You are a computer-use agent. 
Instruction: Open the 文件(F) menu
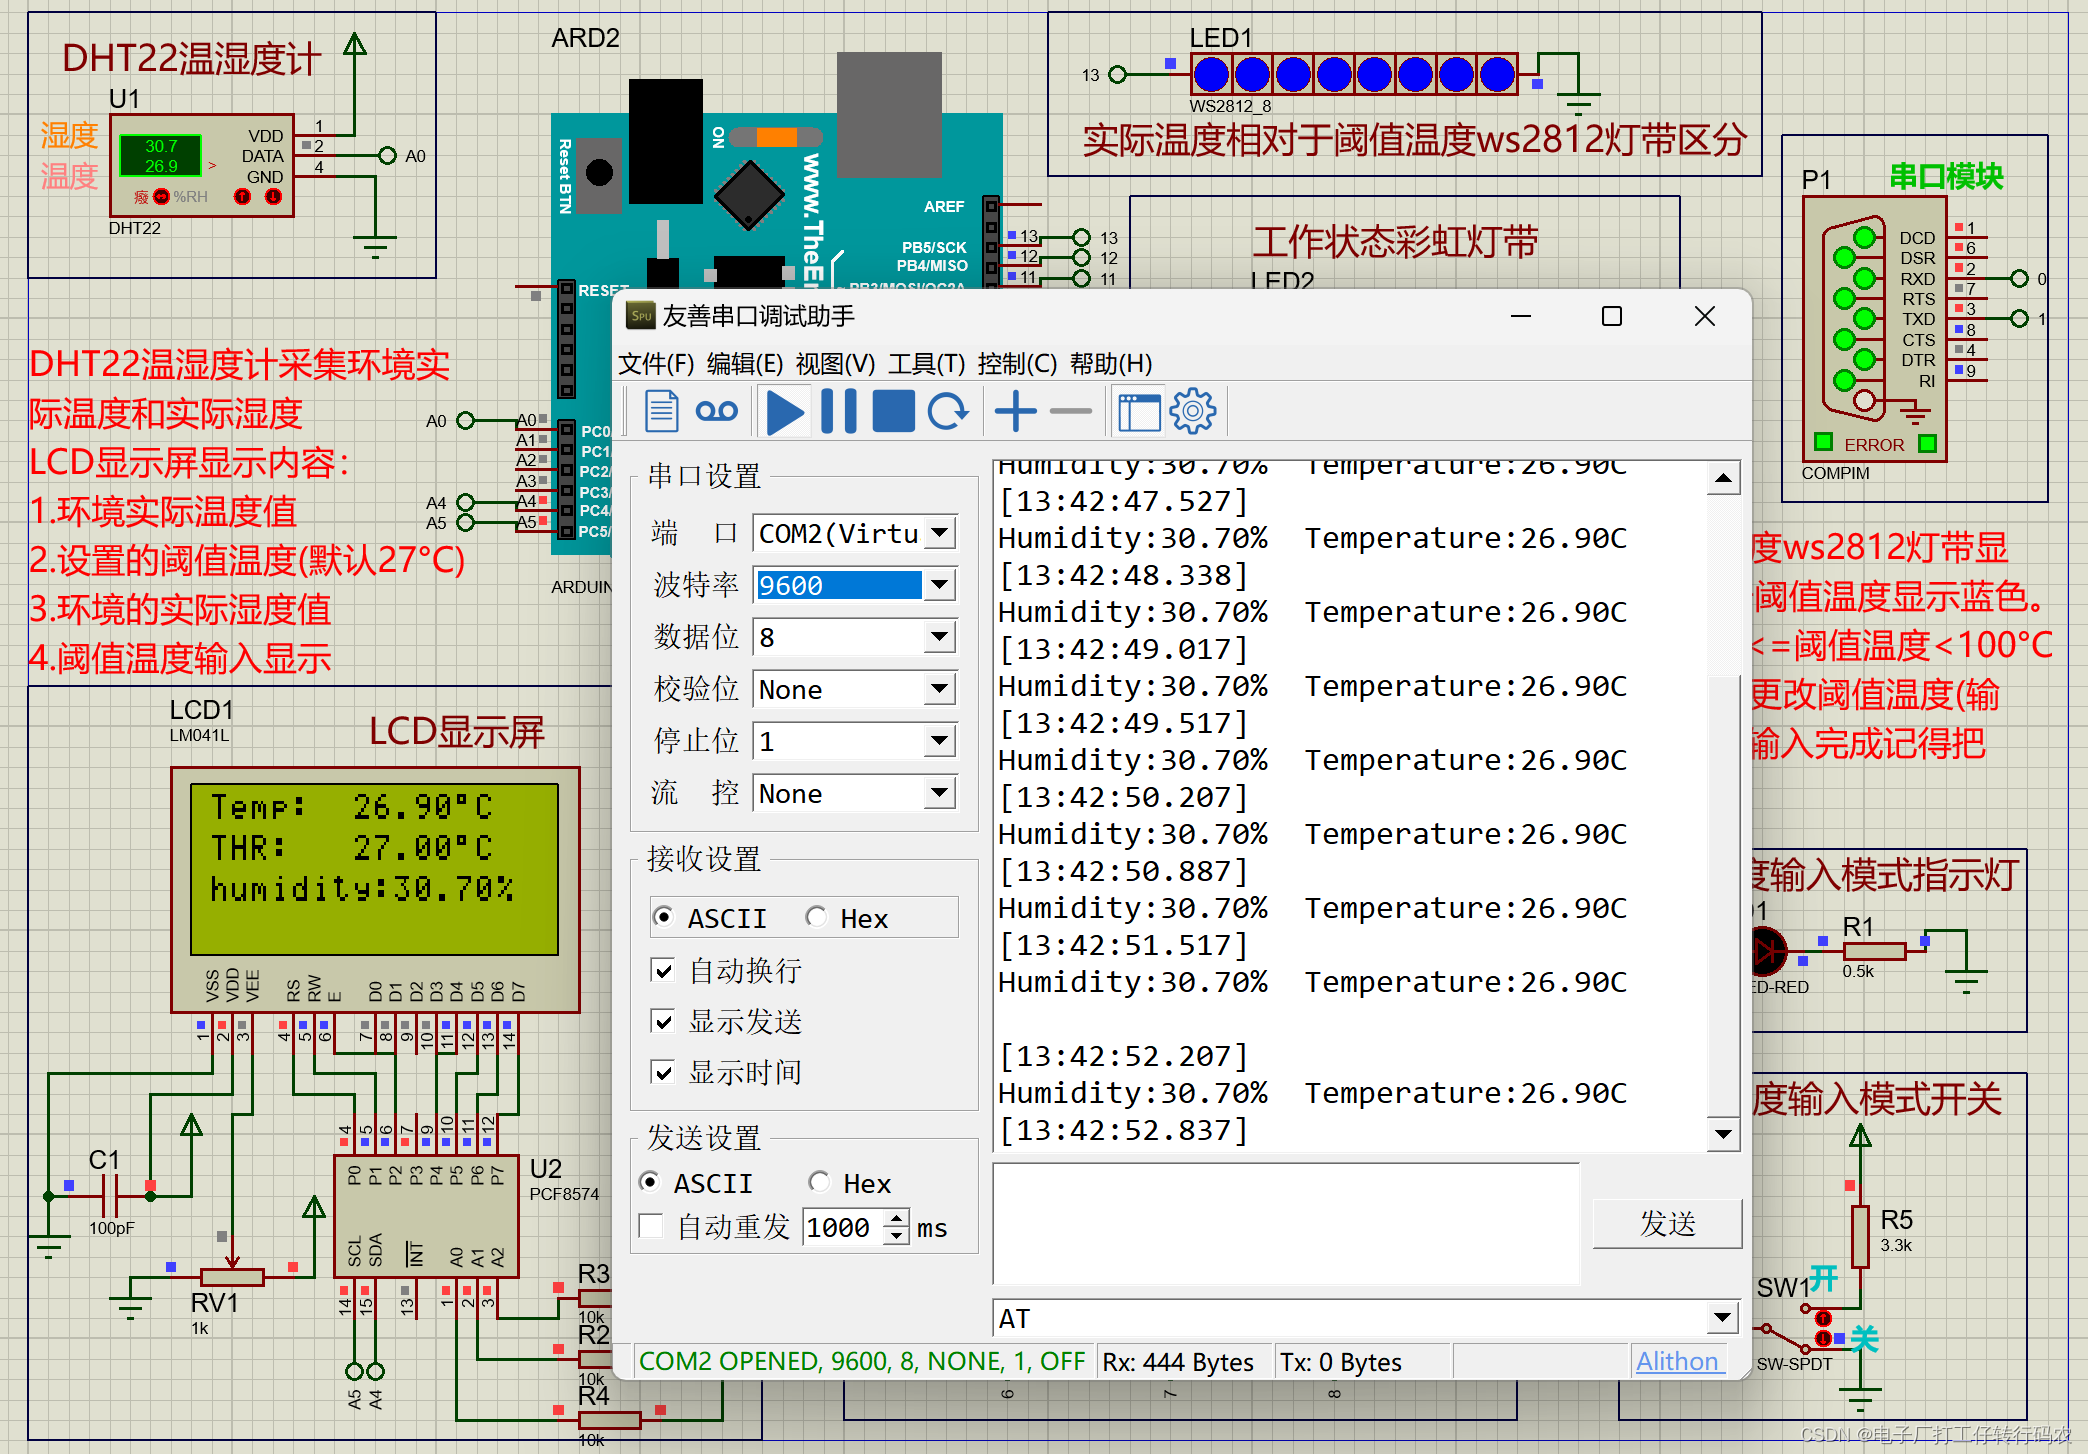point(656,363)
